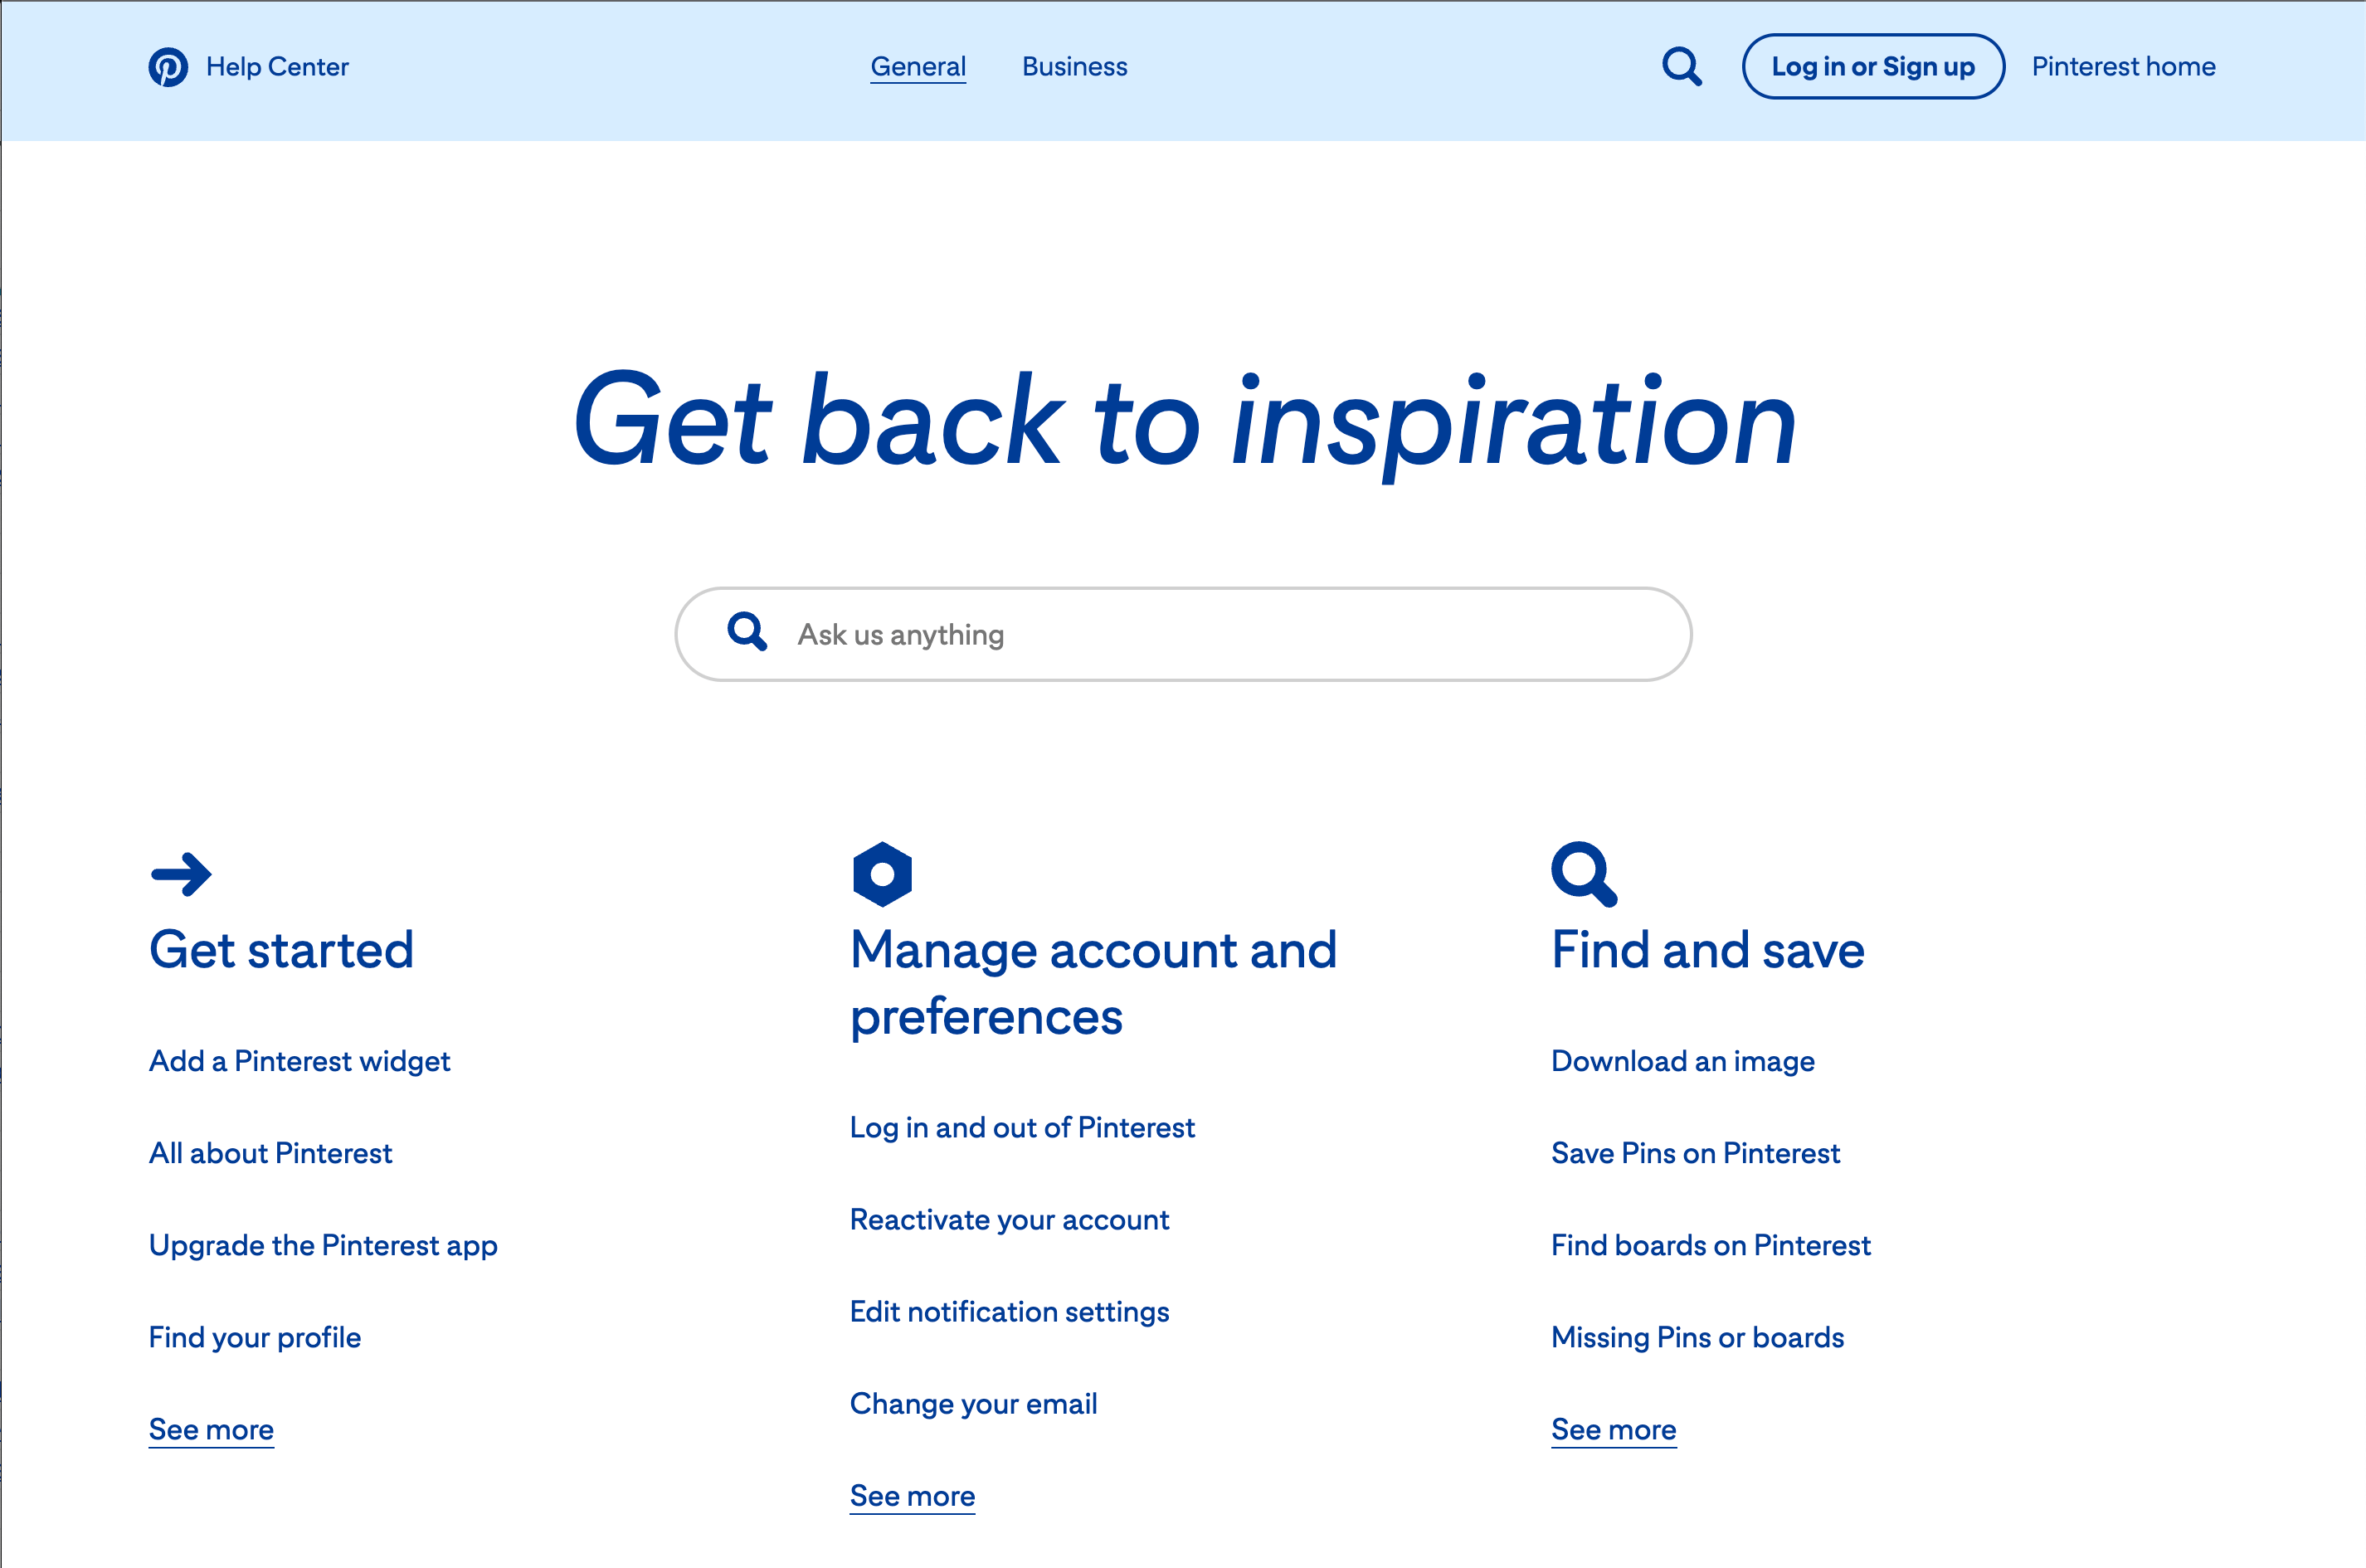Select the Business tab
The width and height of the screenshot is (2366, 1568).
[x=1074, y=66]
